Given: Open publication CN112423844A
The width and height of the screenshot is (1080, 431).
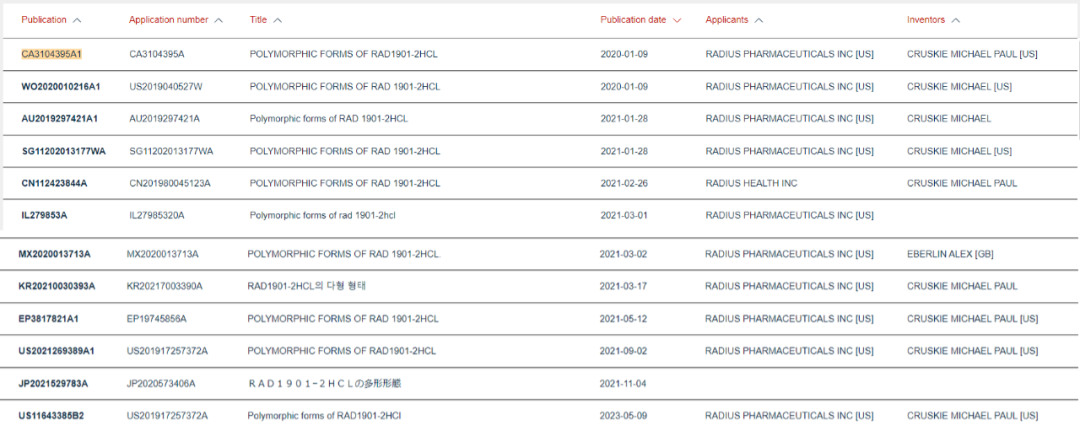Looking at the screenshot, I should [54, 183].
